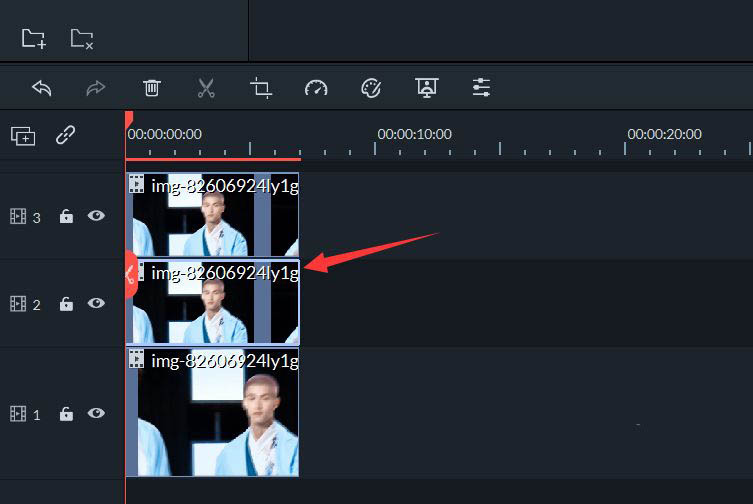Undo the last action

[42, 88]
